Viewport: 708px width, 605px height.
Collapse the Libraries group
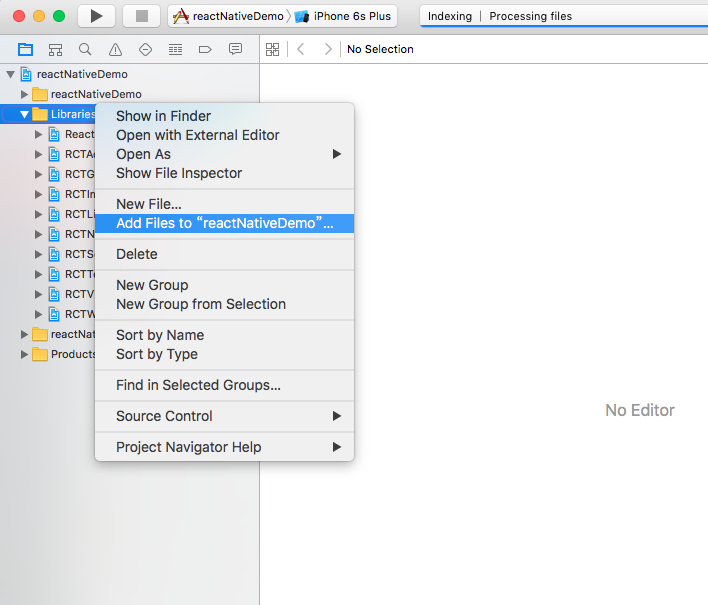tap(24, 114)
